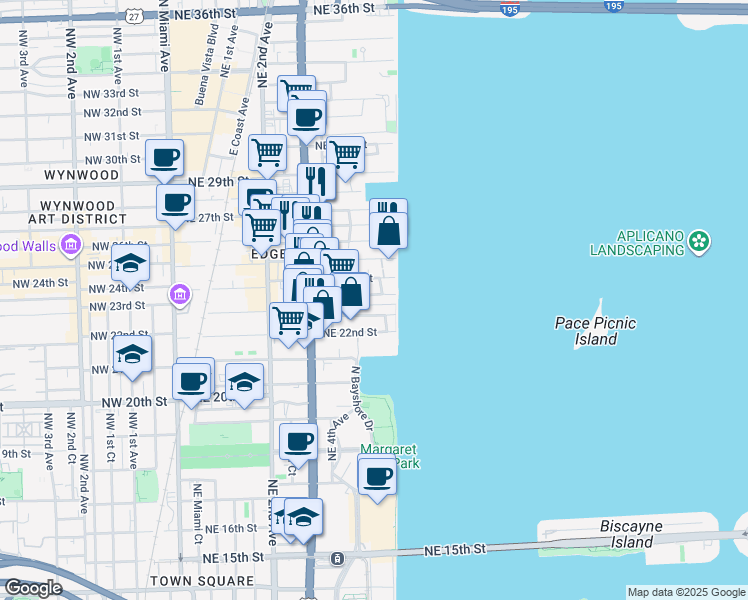This screenshot has height=600, width=748.
Task: Open the graduation cap marker near NW 24th St
Action: (130, 266)
